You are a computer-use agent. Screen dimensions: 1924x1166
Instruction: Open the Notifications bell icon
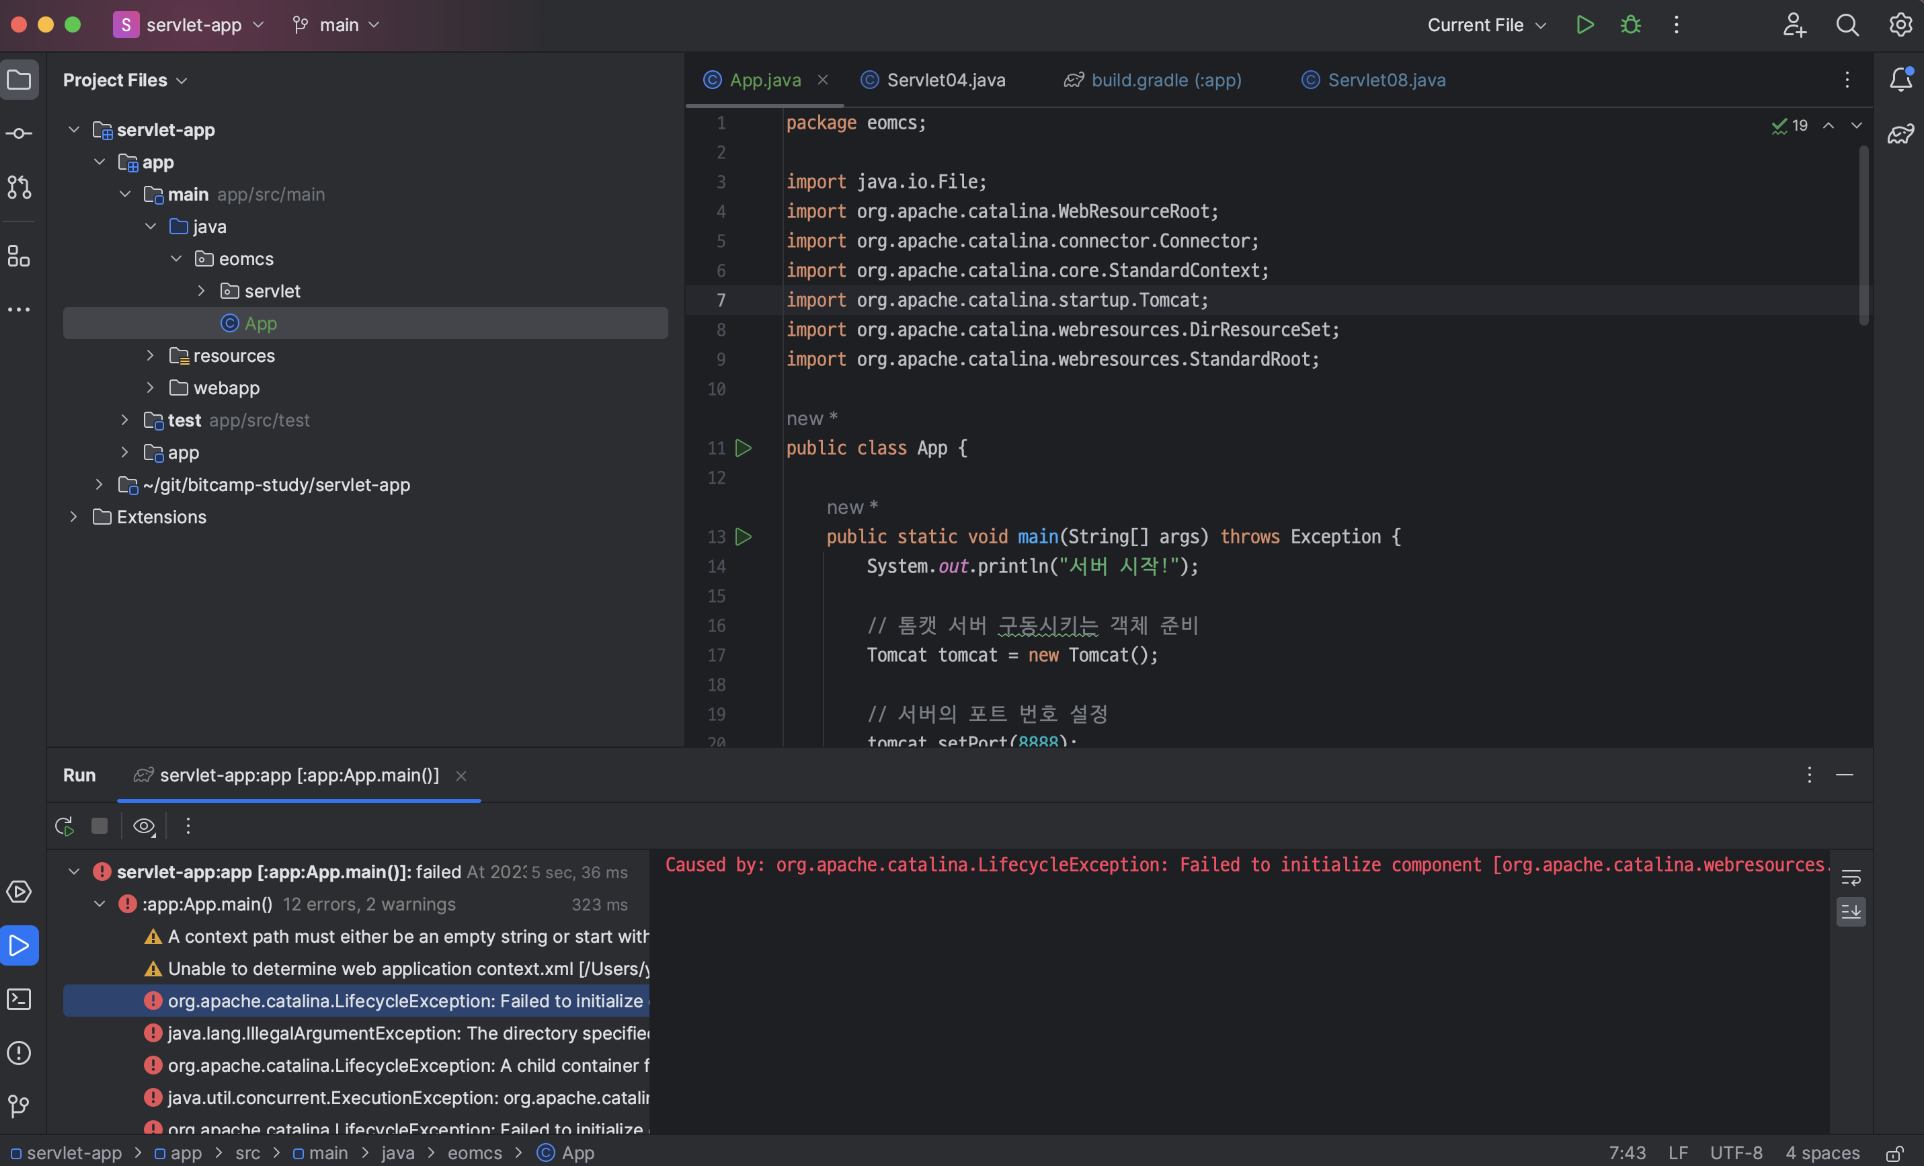pyautogui.click(x=1901, y=80)
